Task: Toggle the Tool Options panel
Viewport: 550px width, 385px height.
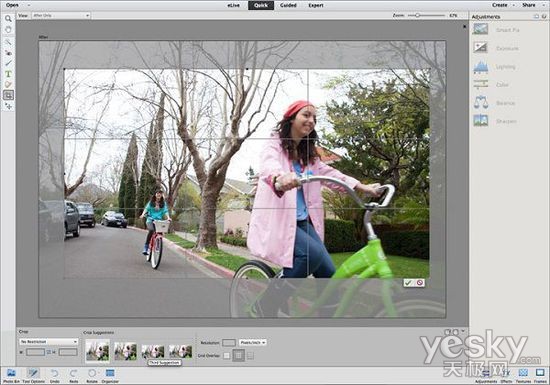Action: (x=33, y=375)
